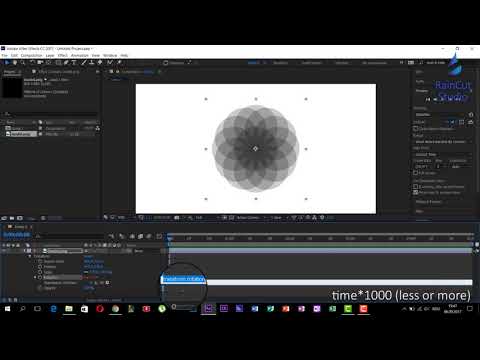
Task: Toggle the play cached frames checkbox
Action: pyautogui.click(x=416, y=187)
